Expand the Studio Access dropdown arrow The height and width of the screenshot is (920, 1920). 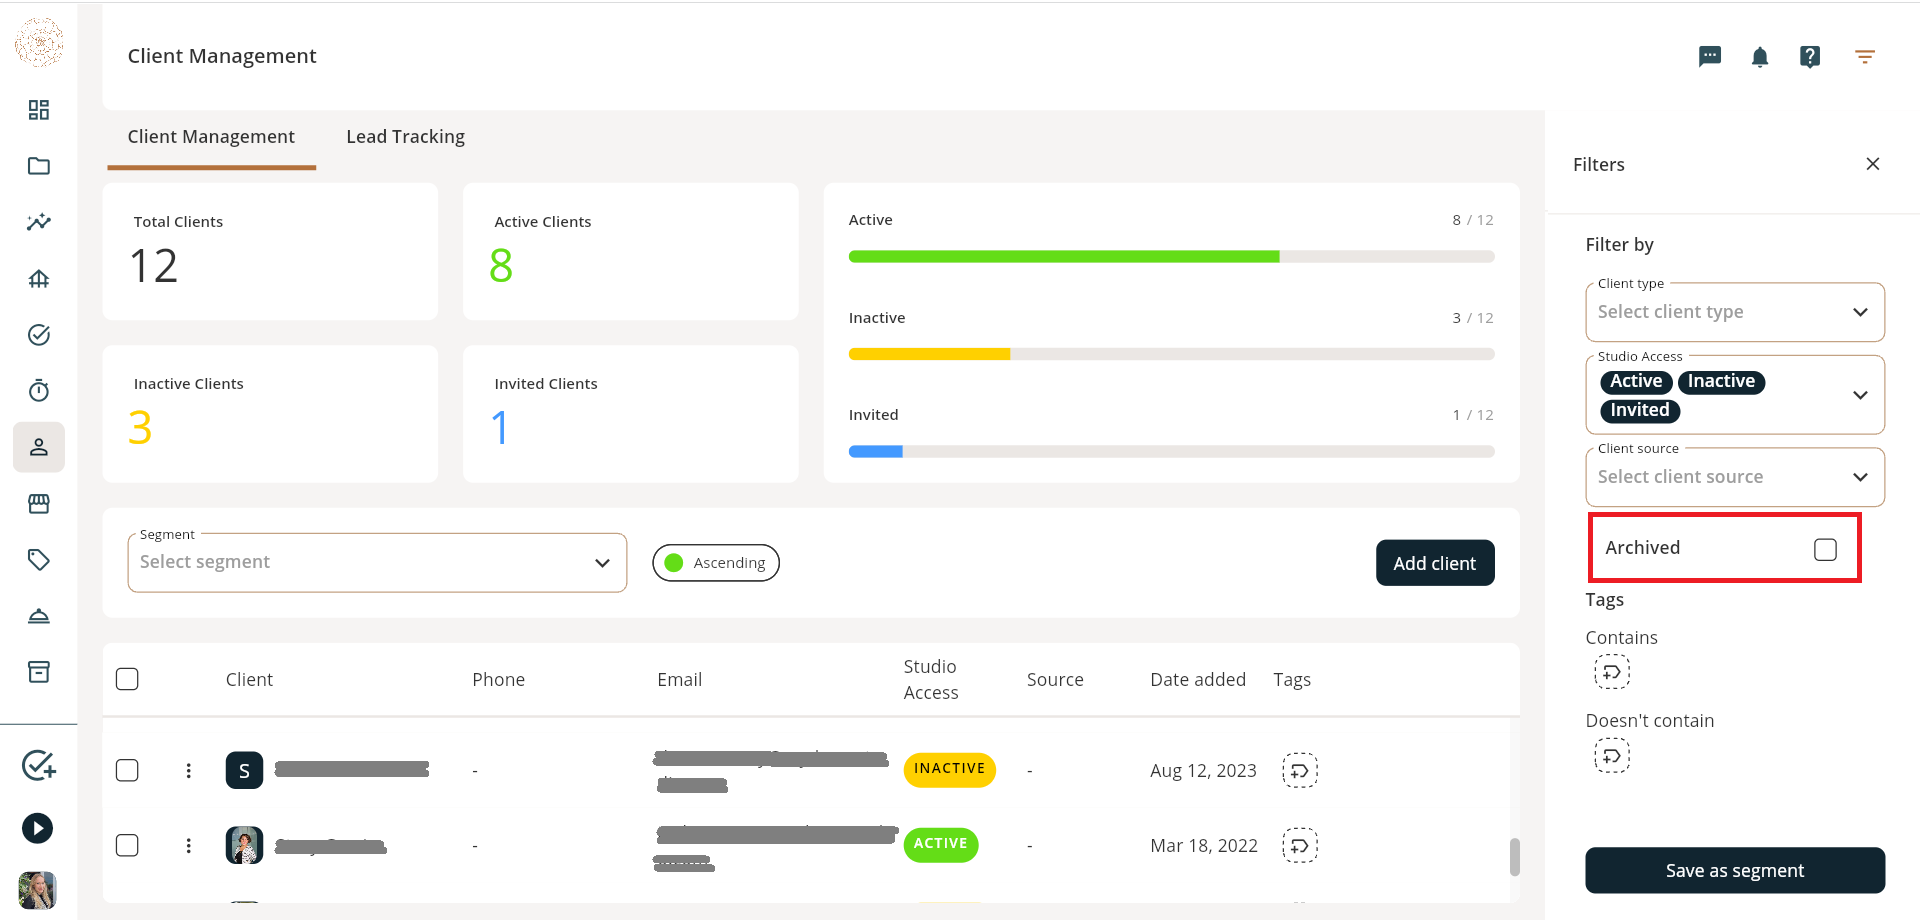click(1860, 395)
